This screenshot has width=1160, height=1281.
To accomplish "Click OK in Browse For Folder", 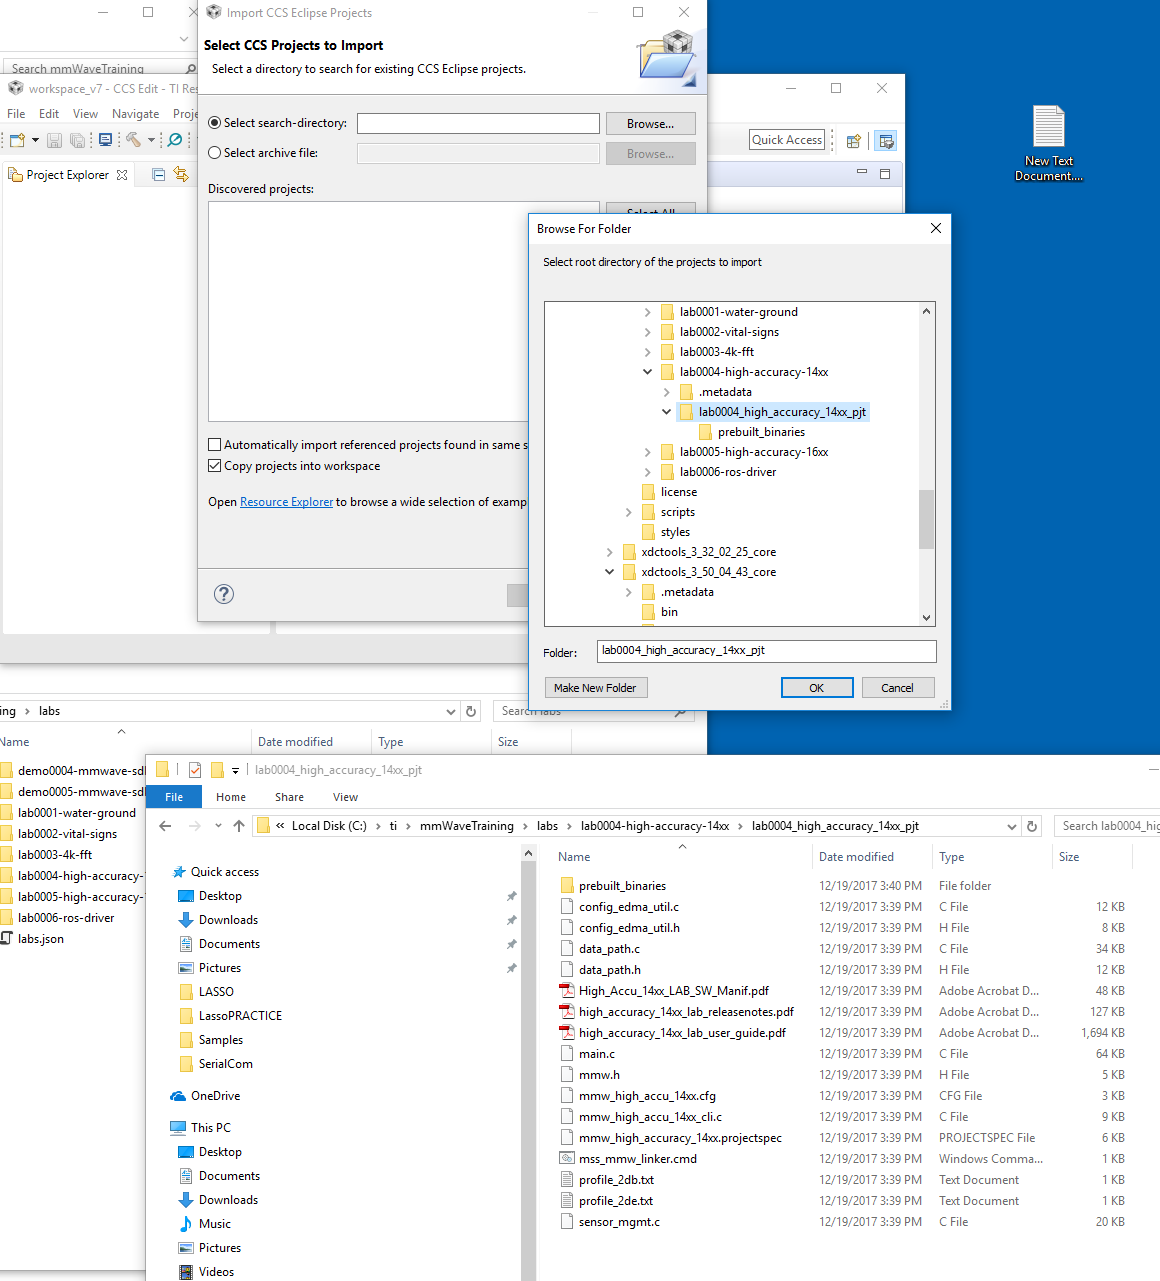I will 817,688.
